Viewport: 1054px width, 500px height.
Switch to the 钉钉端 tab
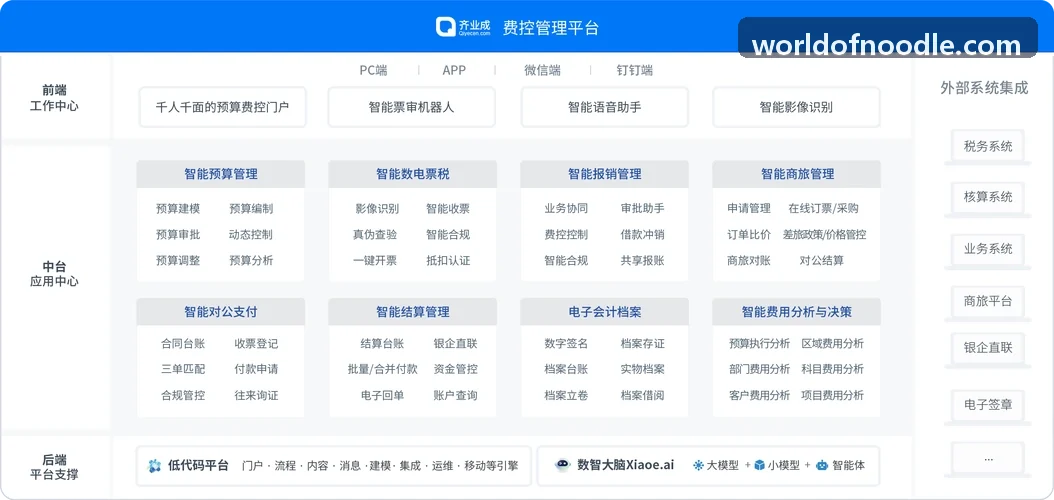635,70
